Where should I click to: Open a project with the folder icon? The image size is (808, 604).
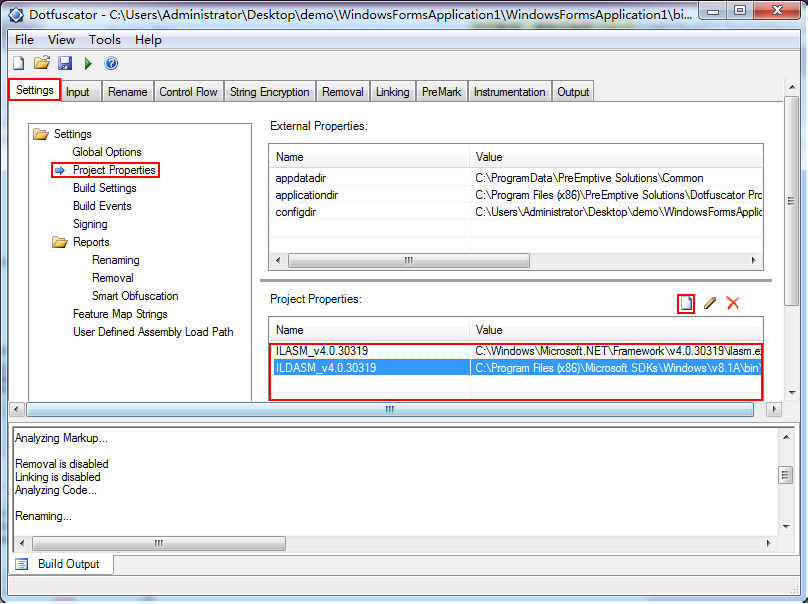click(42, 63)
